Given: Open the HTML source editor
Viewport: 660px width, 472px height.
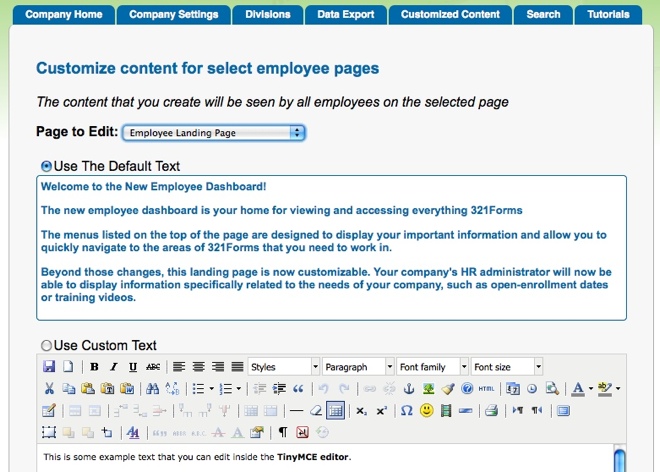Looking at the screenshot, I should coord(486,388).
